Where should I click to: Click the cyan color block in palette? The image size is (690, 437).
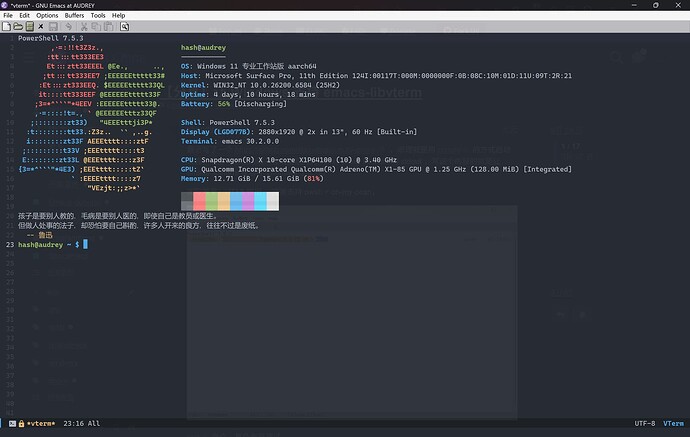[260, 202]
